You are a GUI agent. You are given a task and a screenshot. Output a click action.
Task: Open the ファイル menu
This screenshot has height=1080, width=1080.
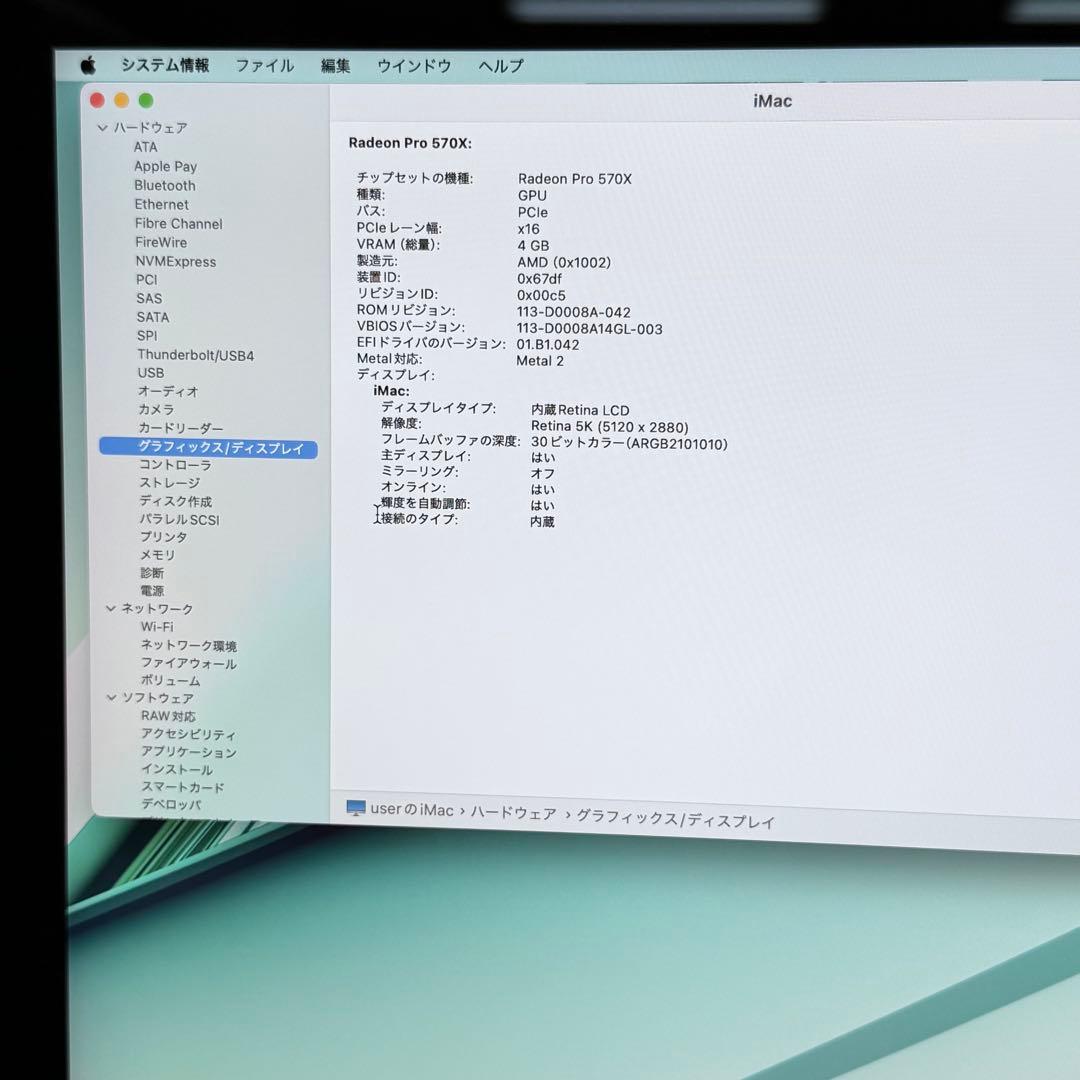click(x=265, y=66)
